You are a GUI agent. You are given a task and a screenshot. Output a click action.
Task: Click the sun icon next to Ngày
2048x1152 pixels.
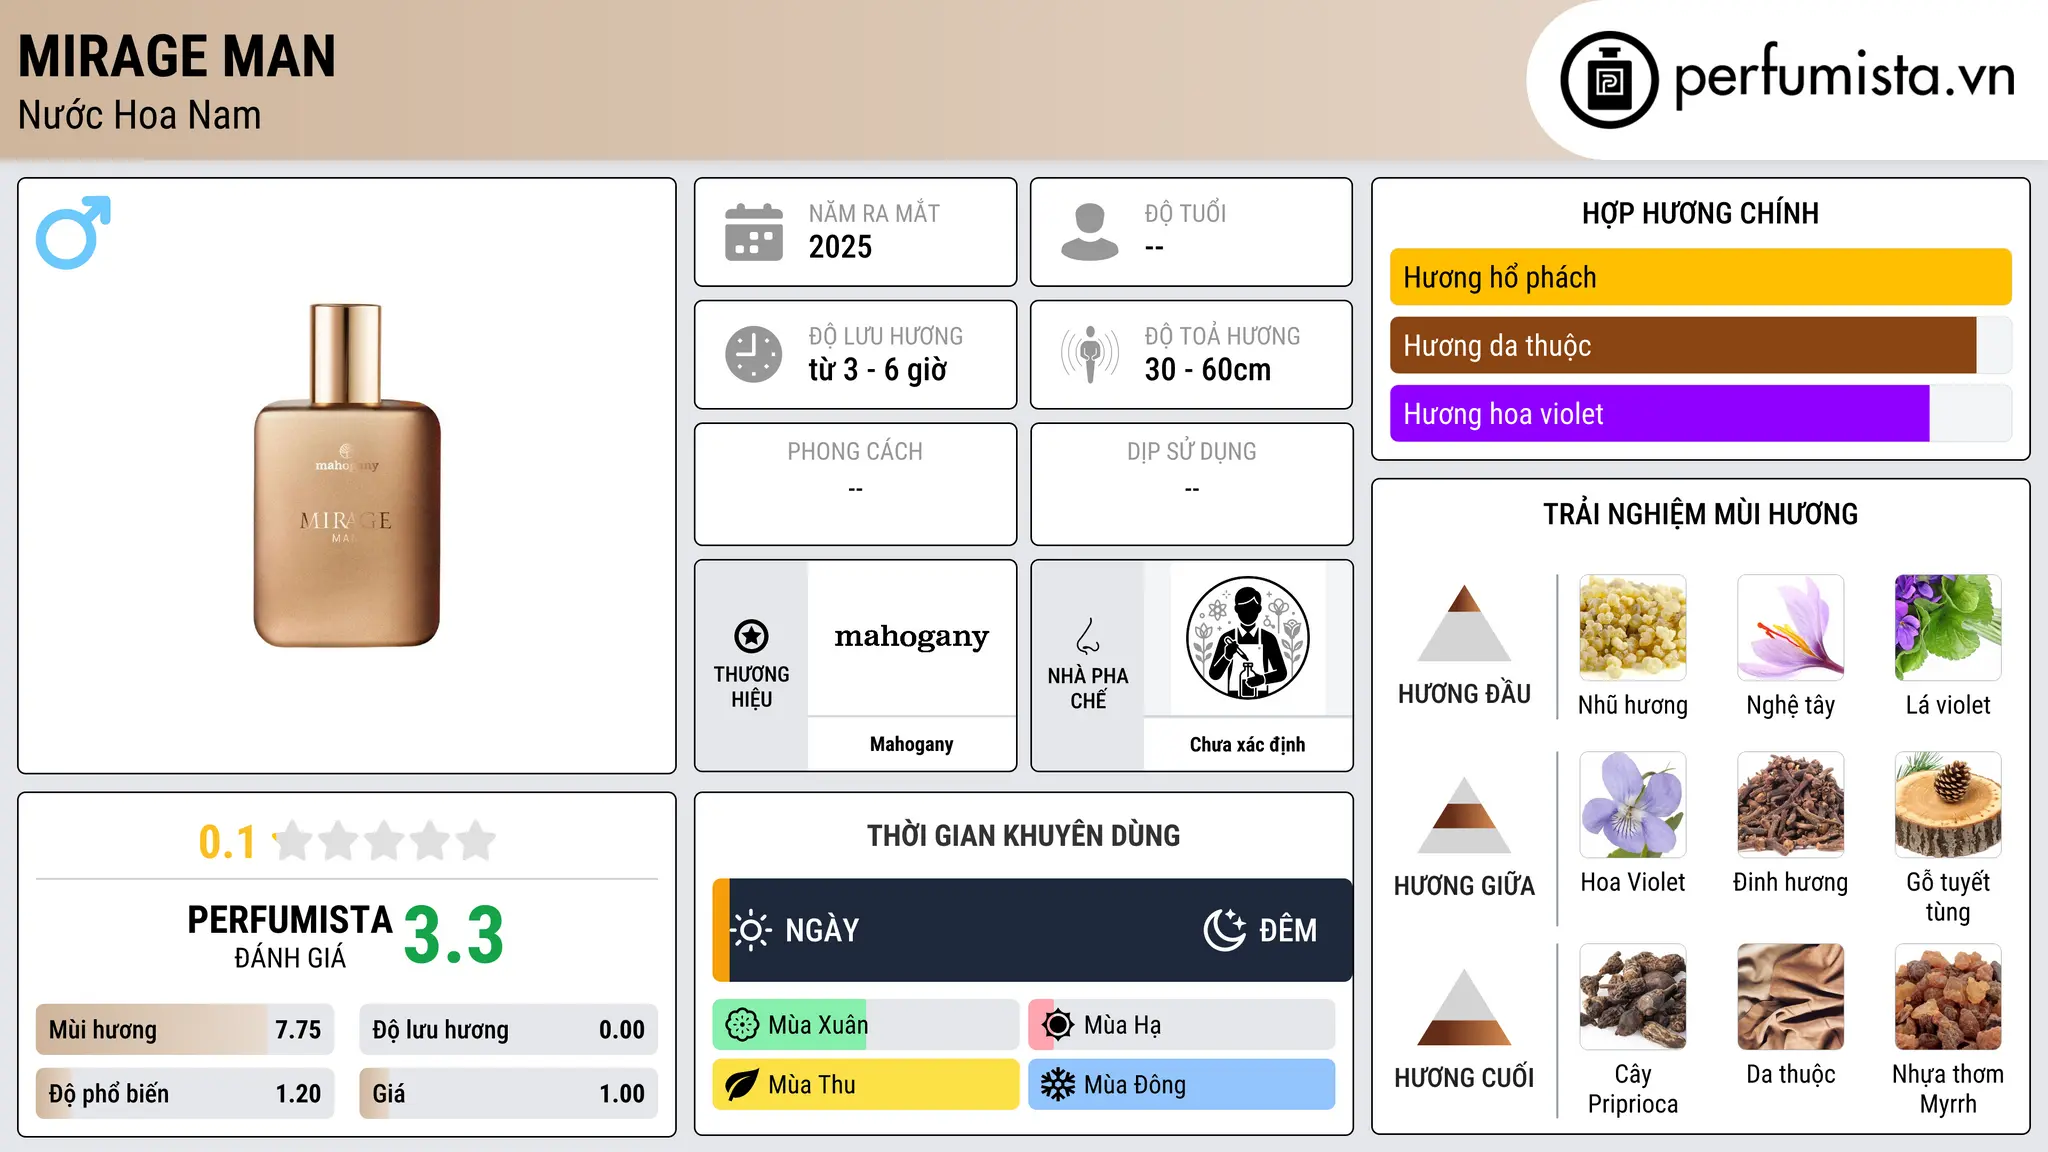click(750, 930)
